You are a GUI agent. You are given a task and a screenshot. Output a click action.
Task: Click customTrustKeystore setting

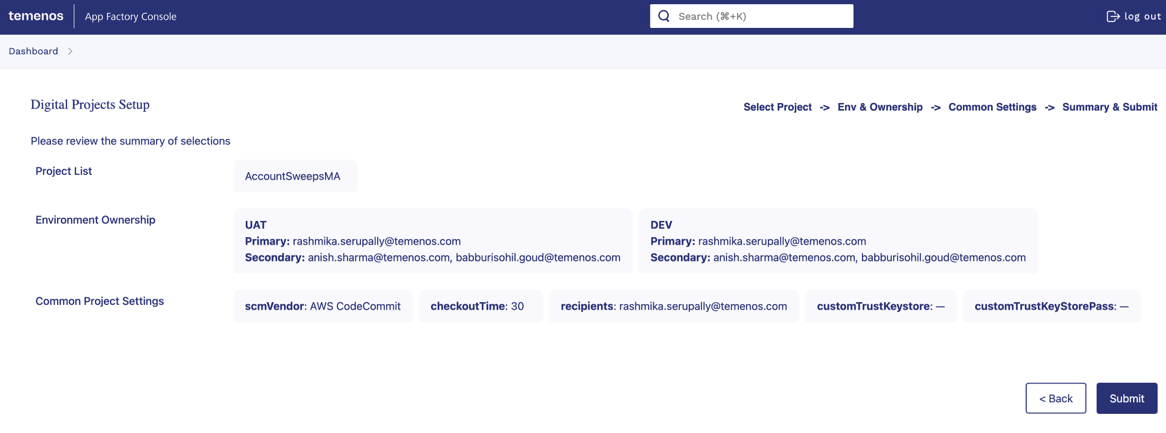[x=880, y=306]
